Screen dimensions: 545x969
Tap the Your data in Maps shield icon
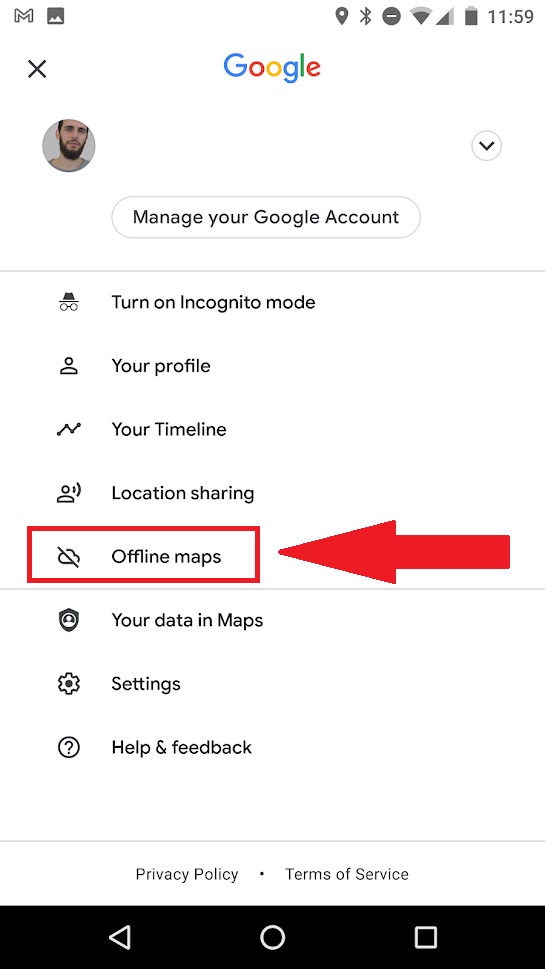click(x=69, y=620)
